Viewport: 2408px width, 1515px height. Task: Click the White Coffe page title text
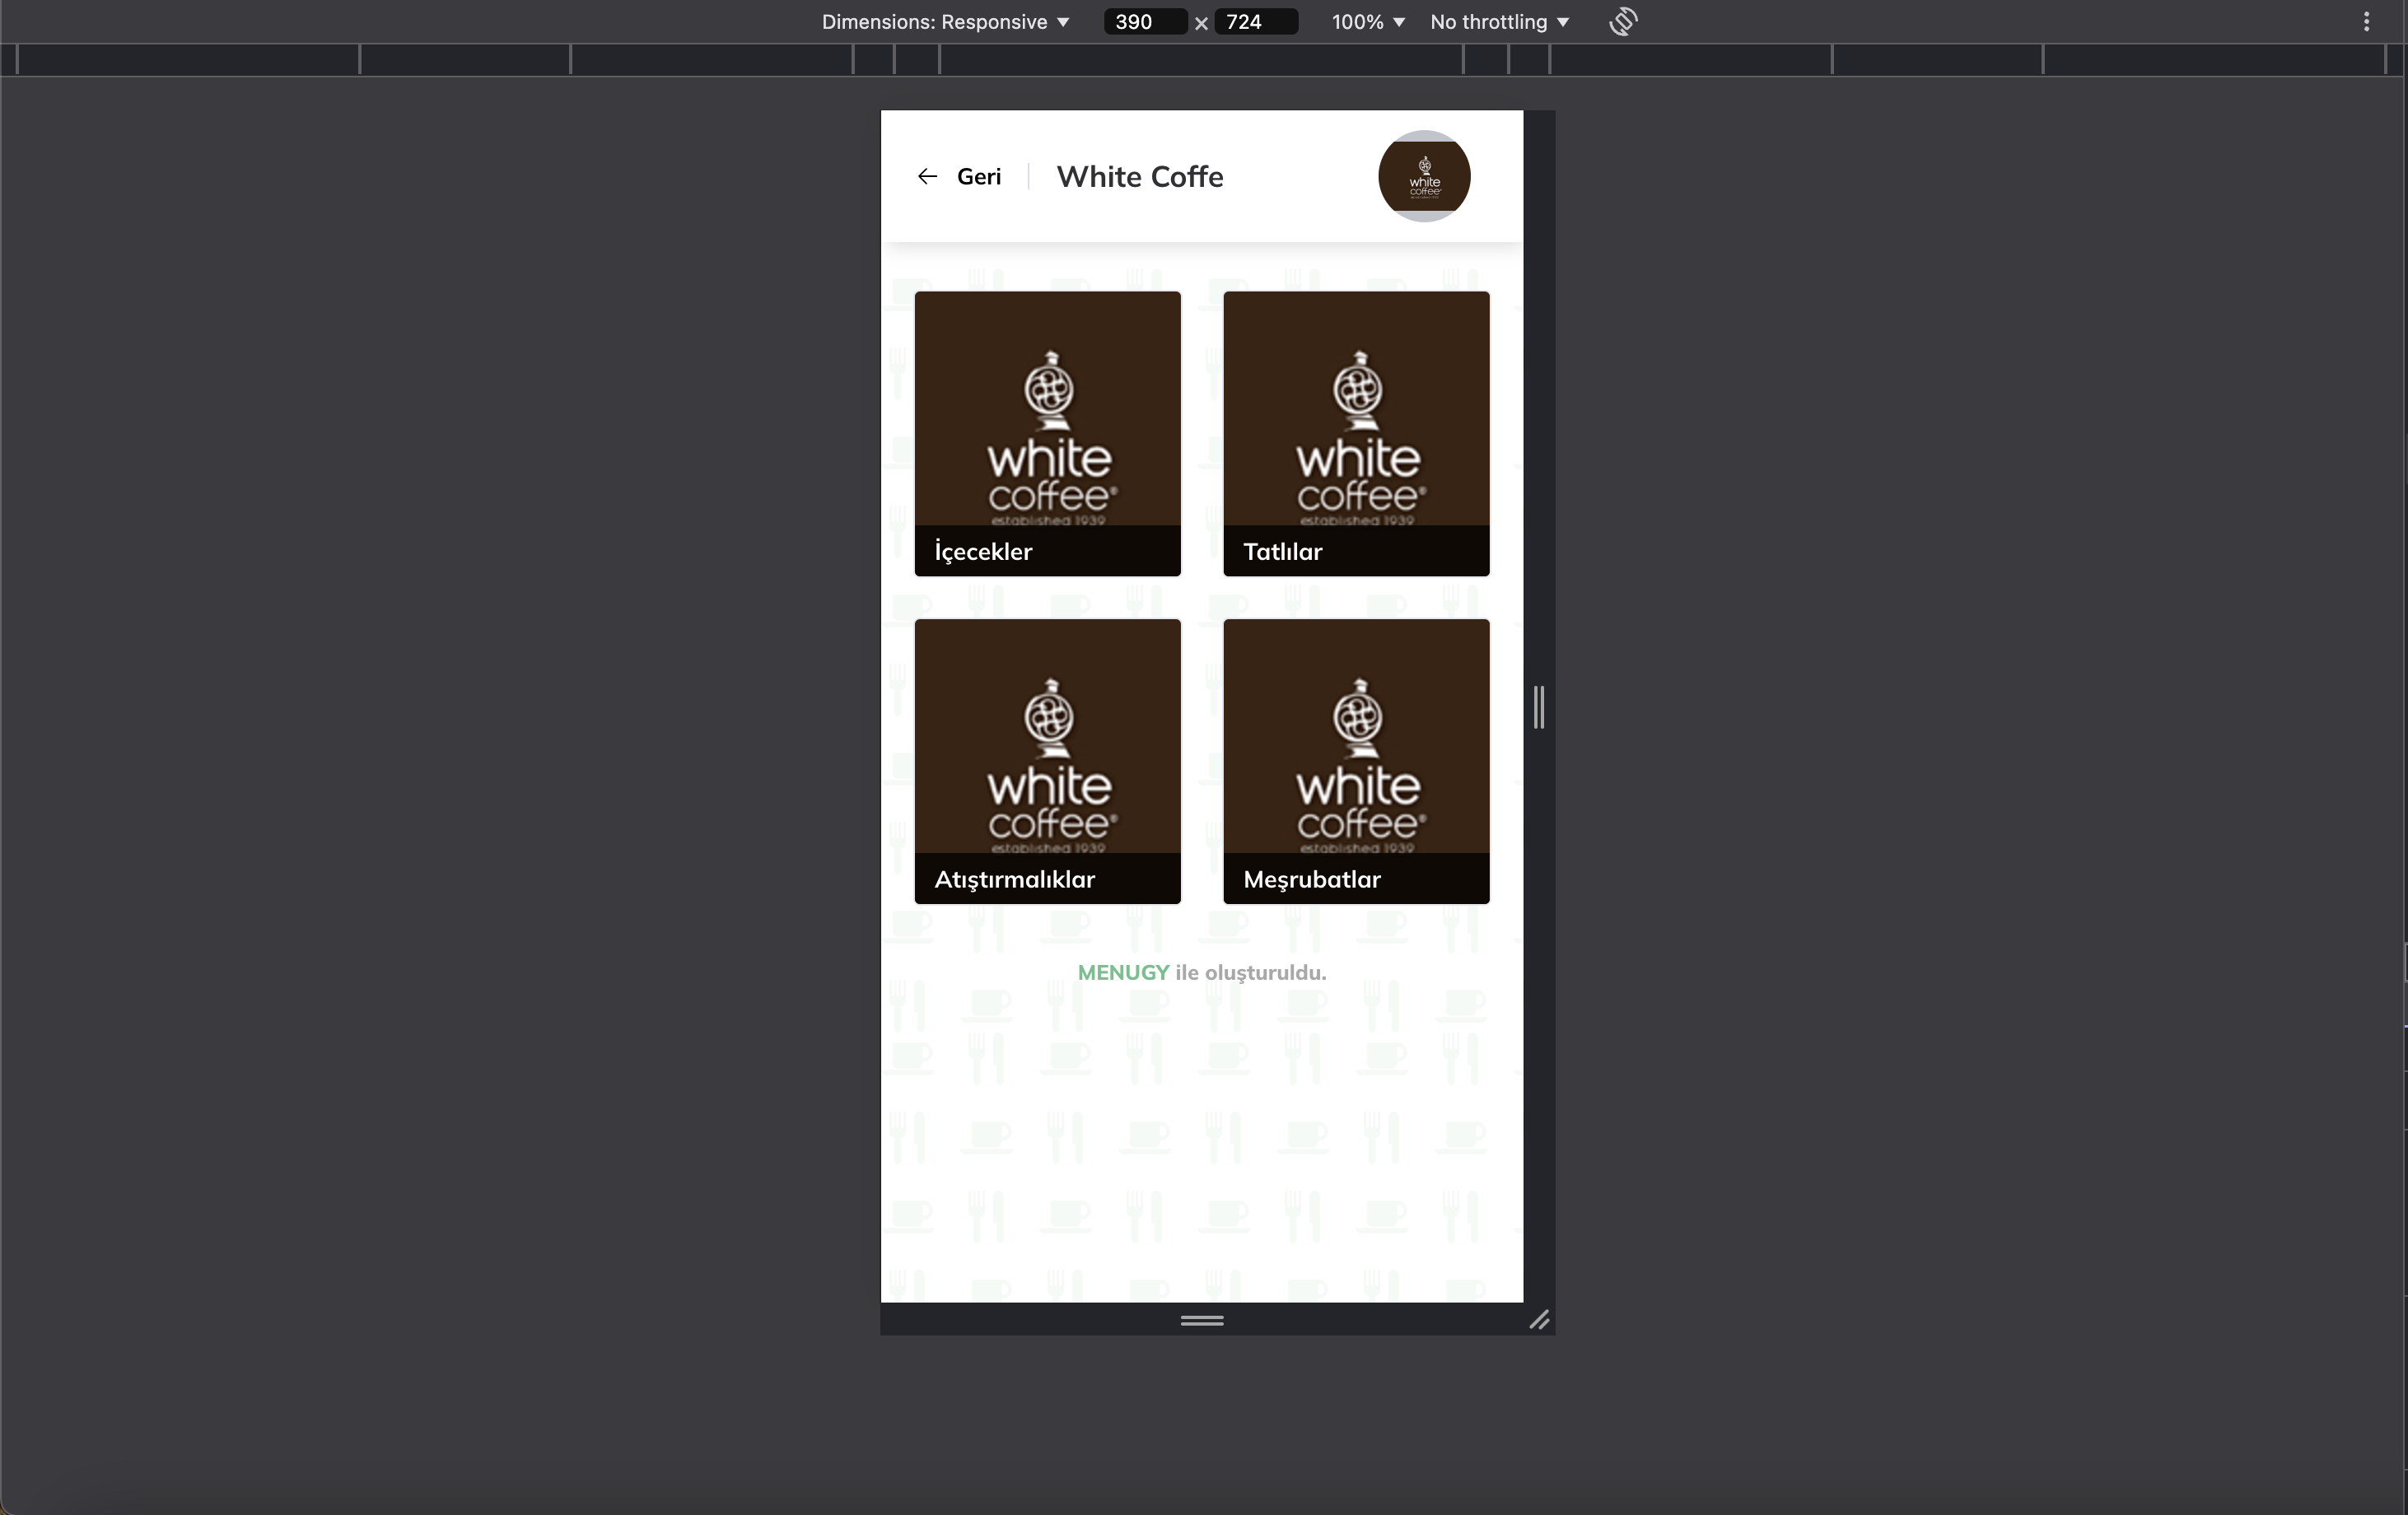pos(1140,177)
